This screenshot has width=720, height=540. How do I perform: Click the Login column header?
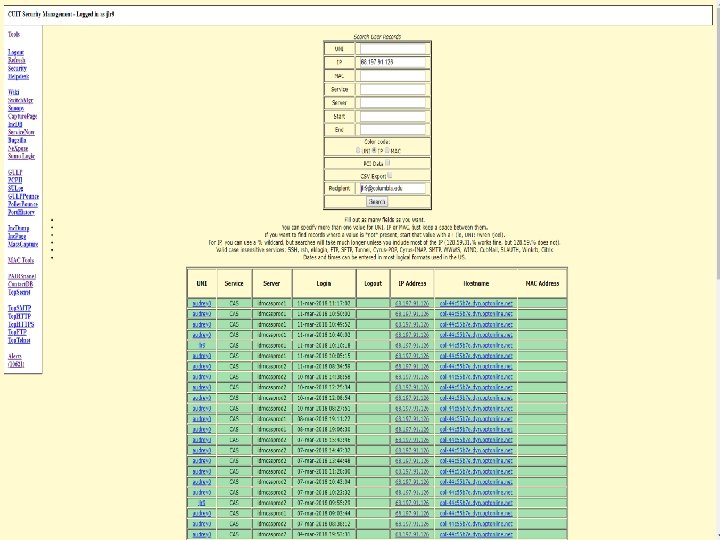324,283
